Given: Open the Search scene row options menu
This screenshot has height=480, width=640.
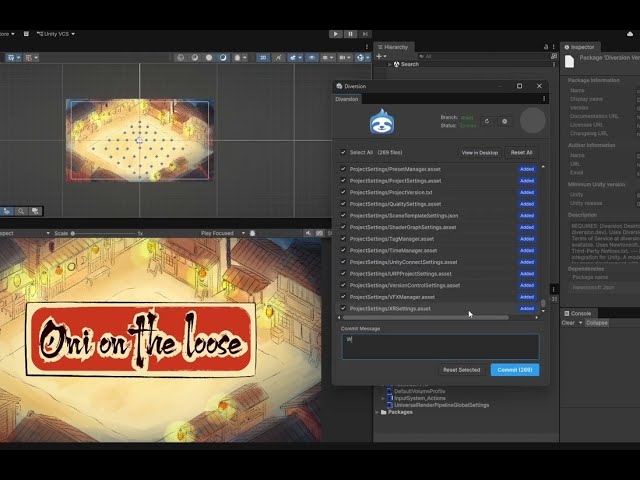Looking at the screenshot, I should point(554,64).
